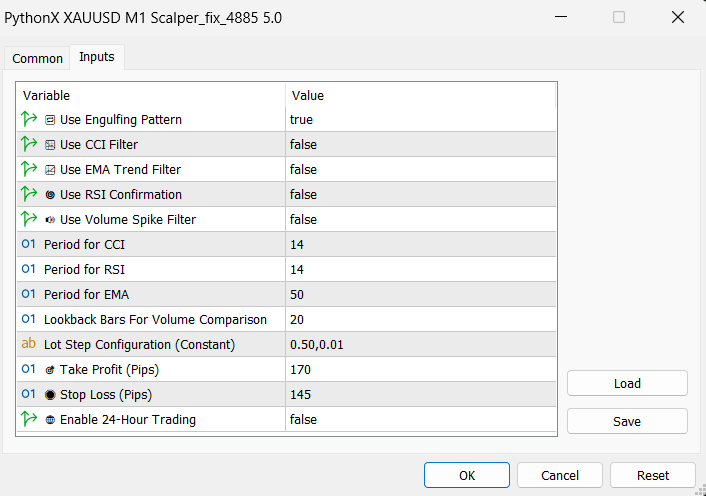Open the Use RSI Confirmation value dropdown

420,195
